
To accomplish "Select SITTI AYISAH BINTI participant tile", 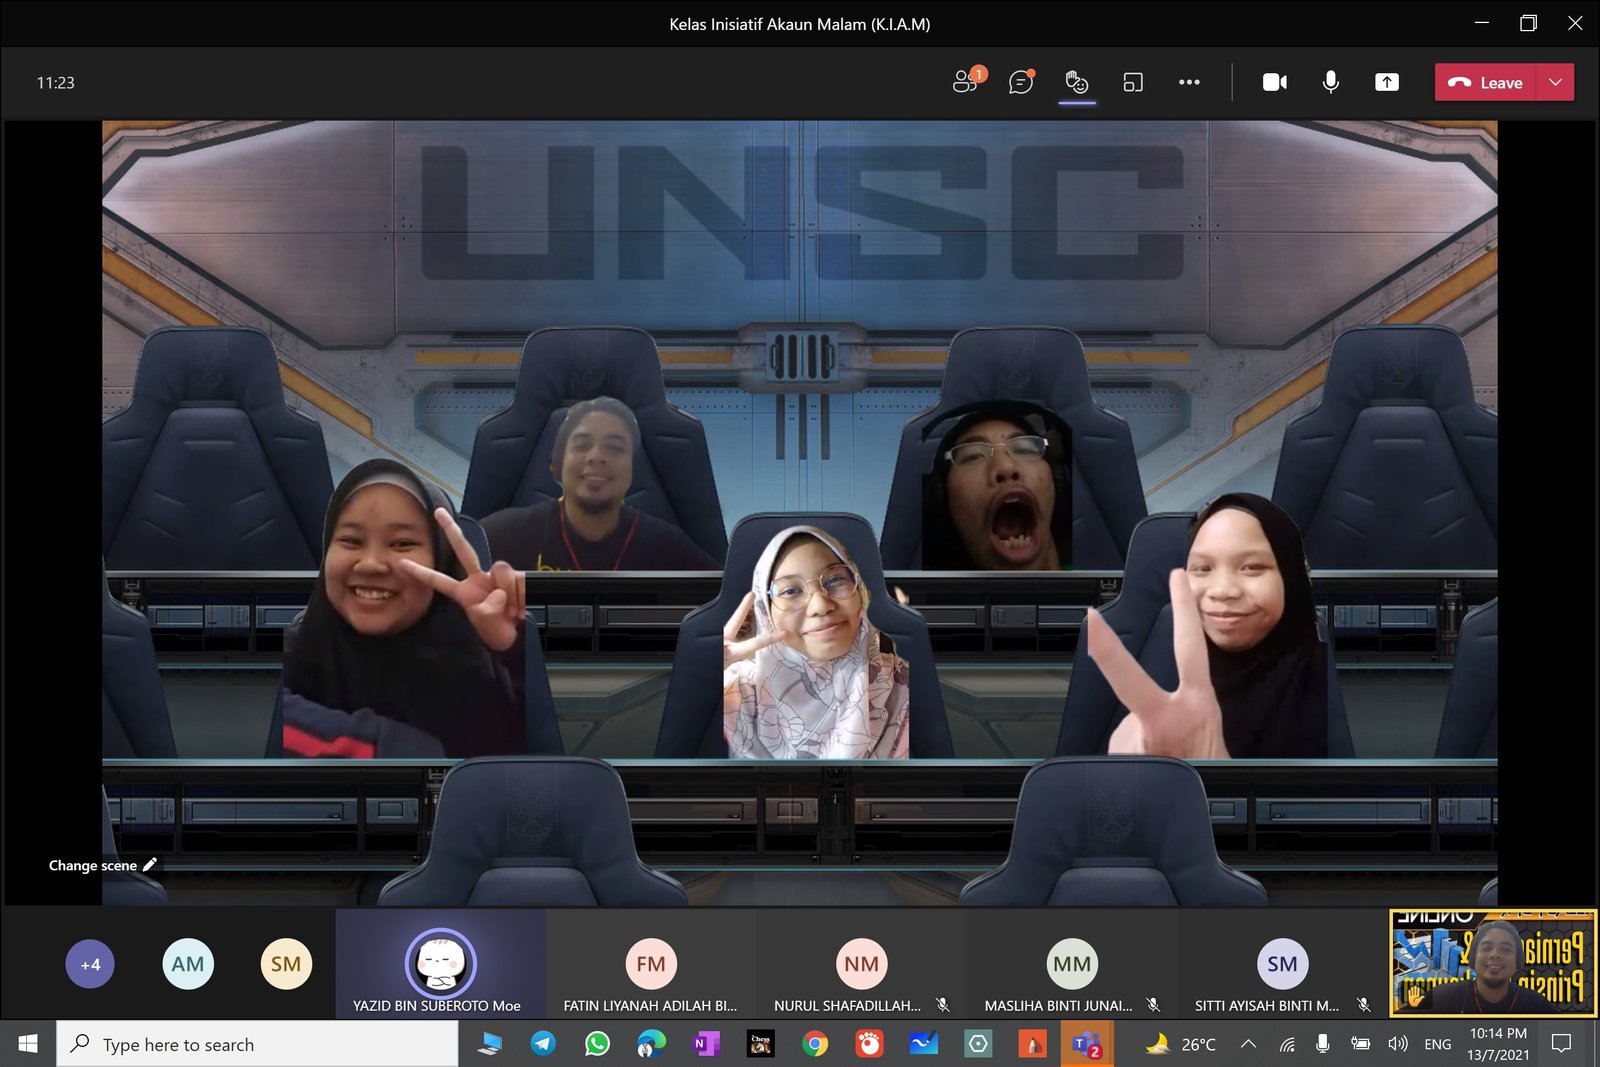I will click(1283, 964).
